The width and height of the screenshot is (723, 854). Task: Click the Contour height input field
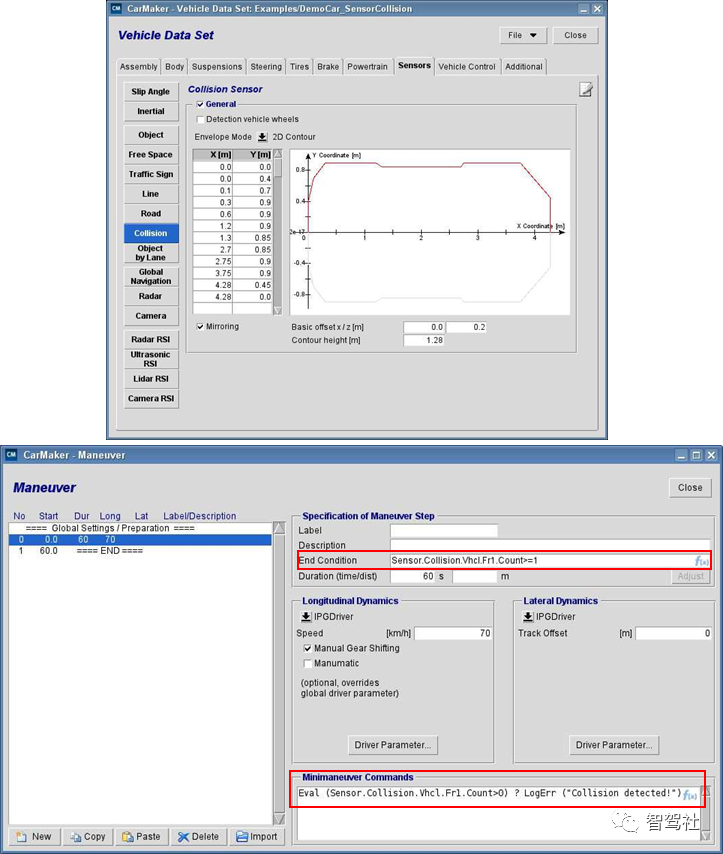(423, 340)
